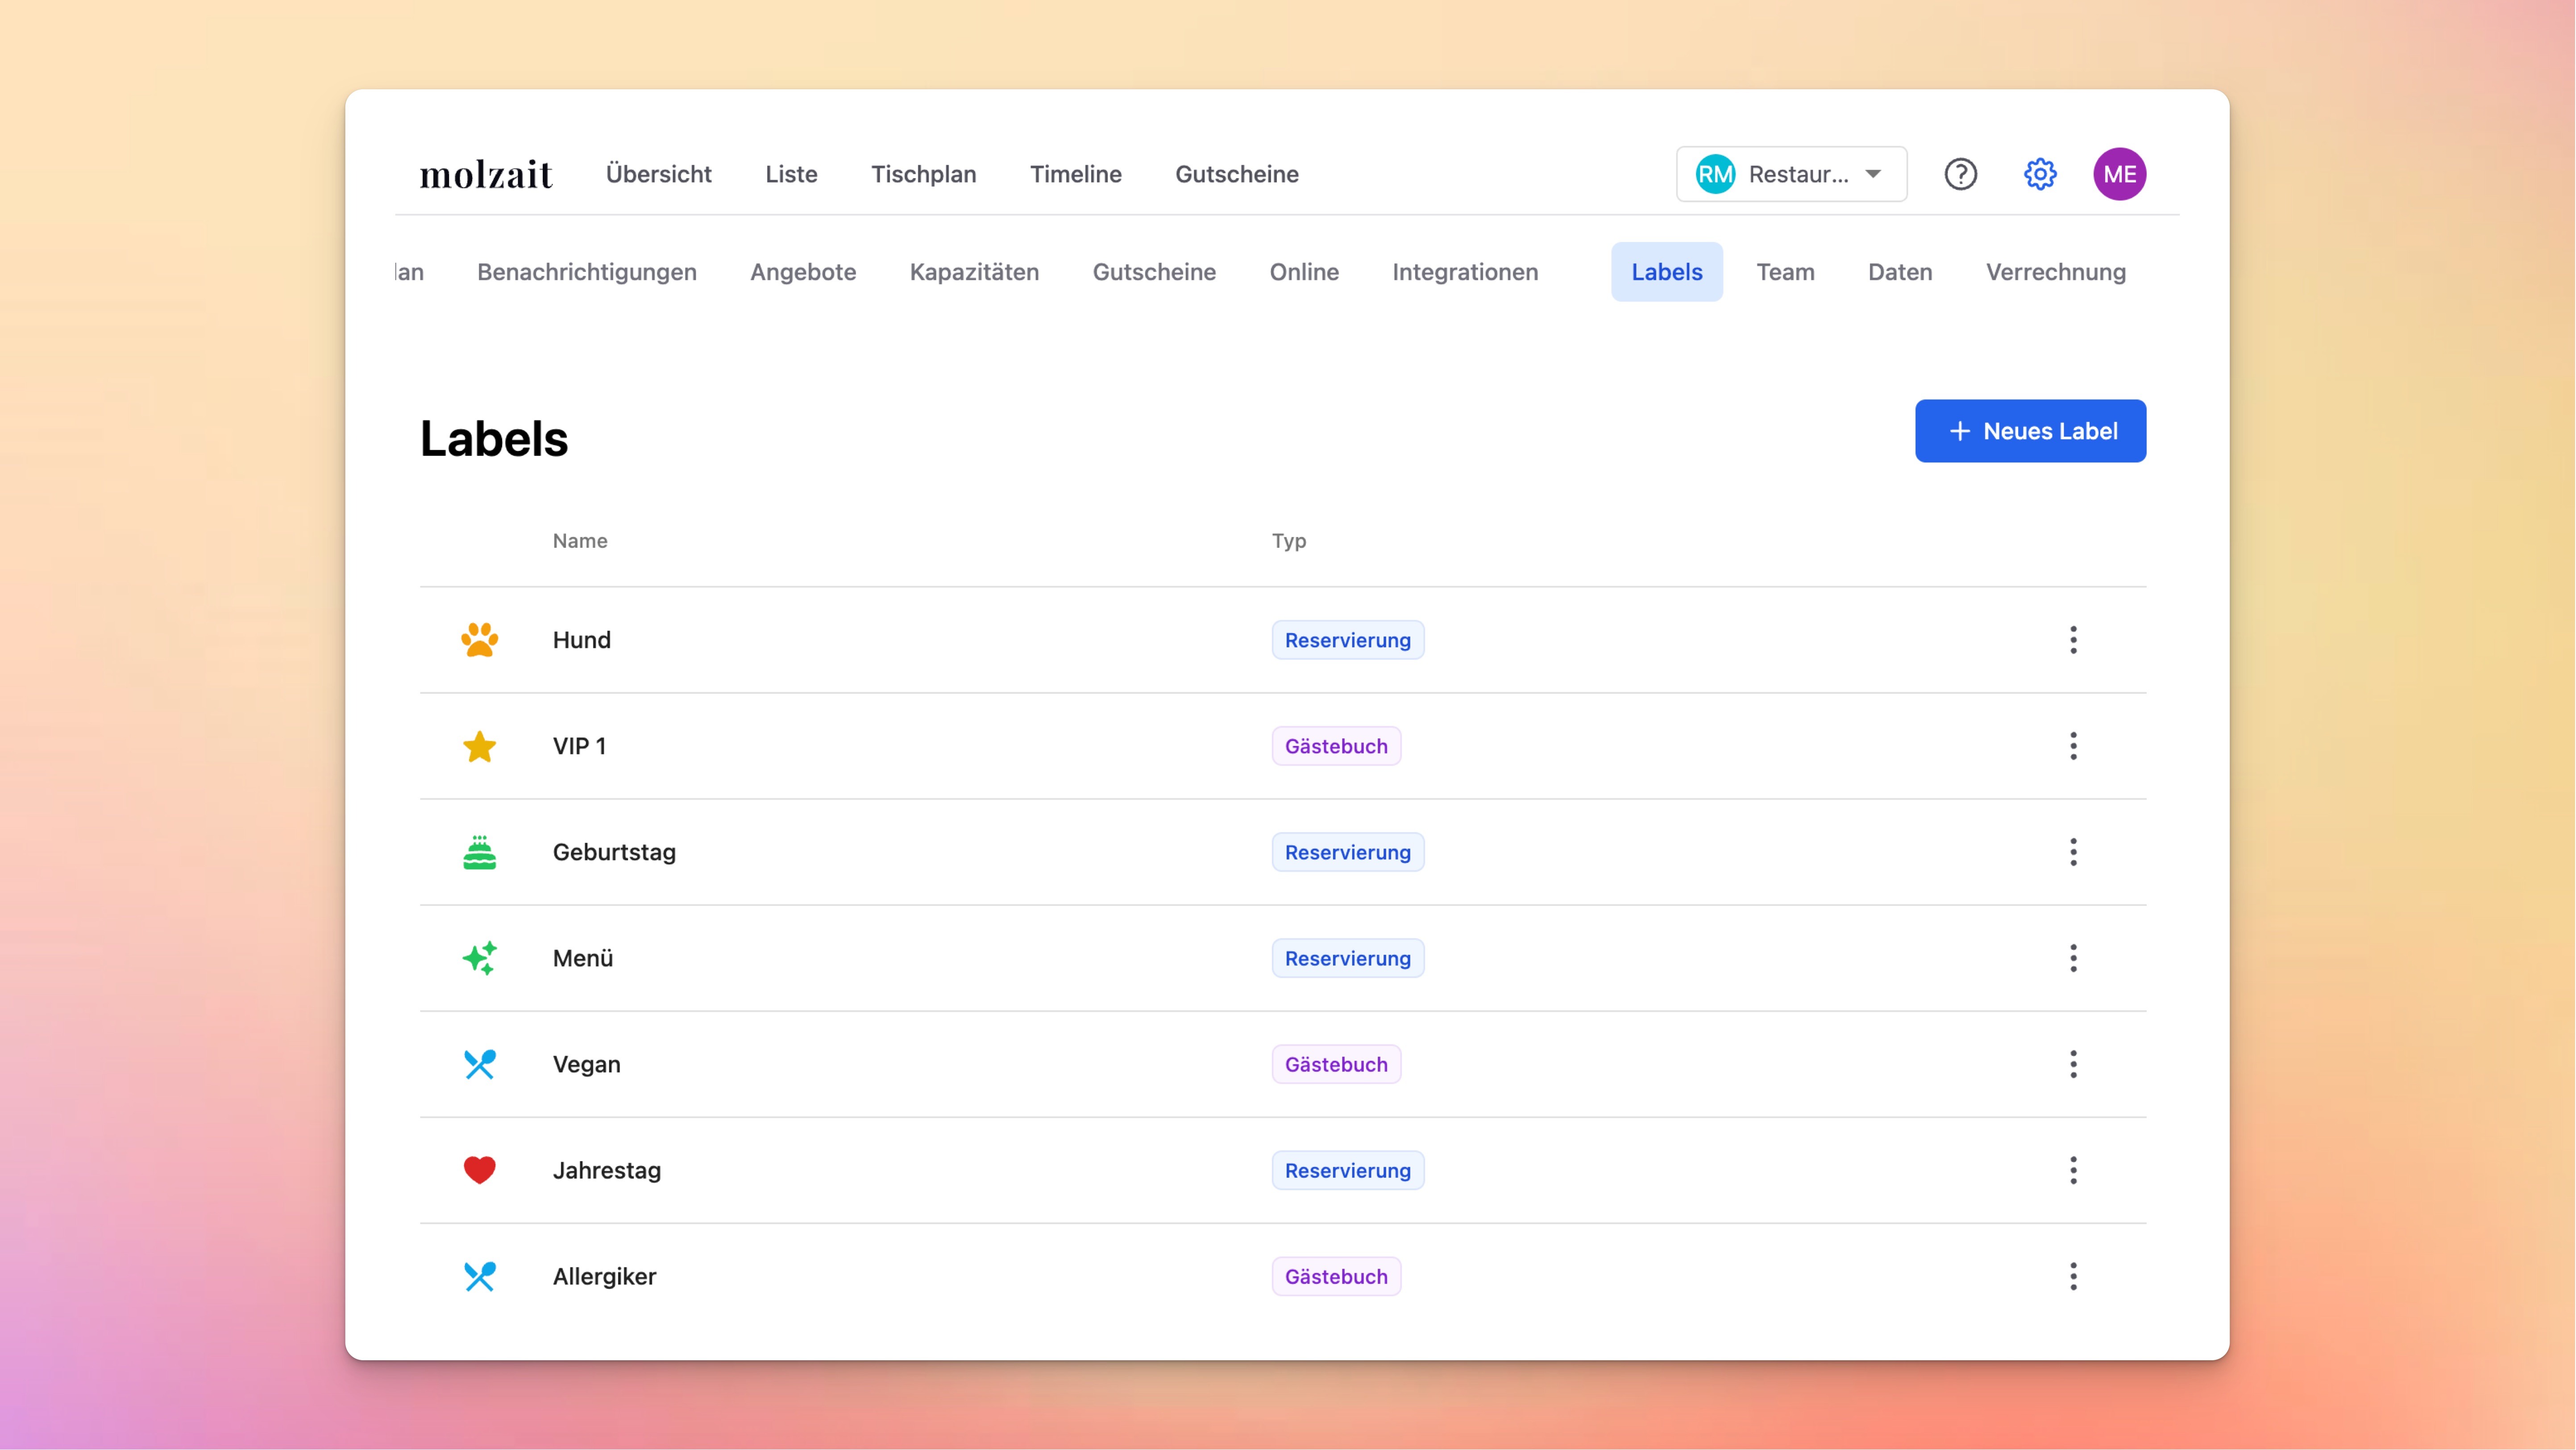Open Tischplan in top navigation
The image size is (2576, 1450).
[x=923, y=174]
